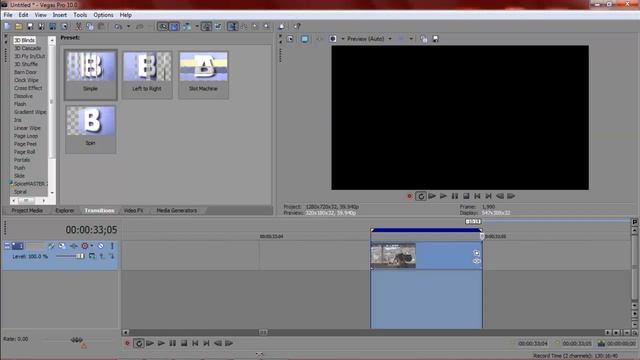
Task: Create a new project from the toolbar
Action: point(7,27)
